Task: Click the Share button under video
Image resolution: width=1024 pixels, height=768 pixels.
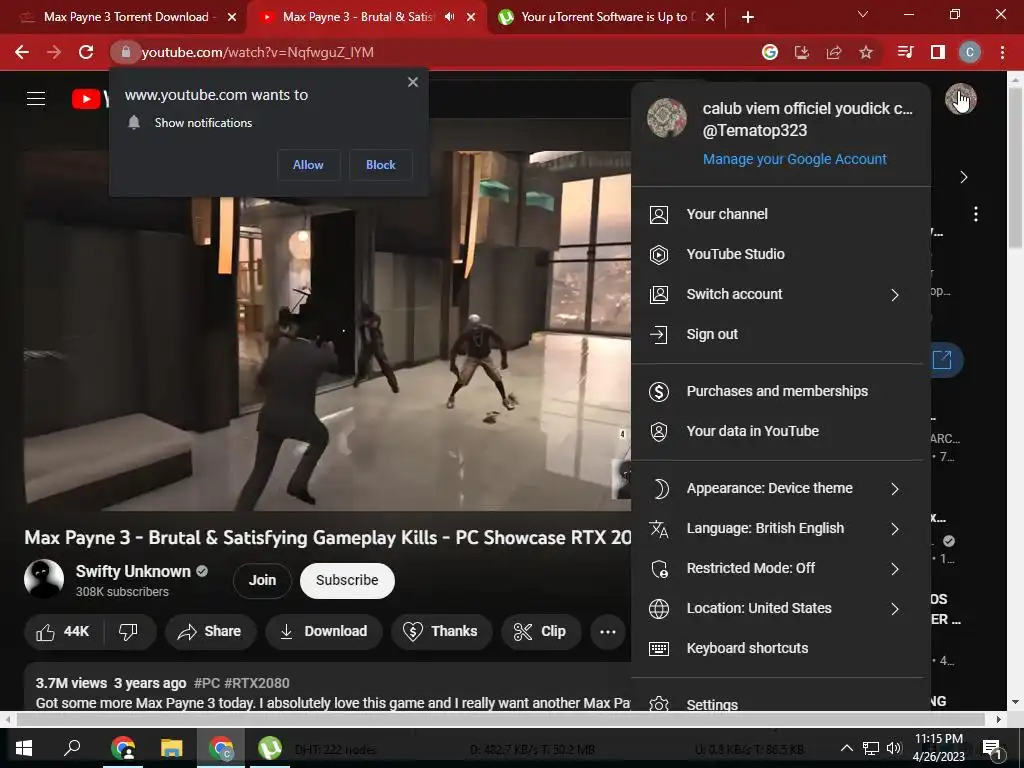Action: [x=210, y=632]
